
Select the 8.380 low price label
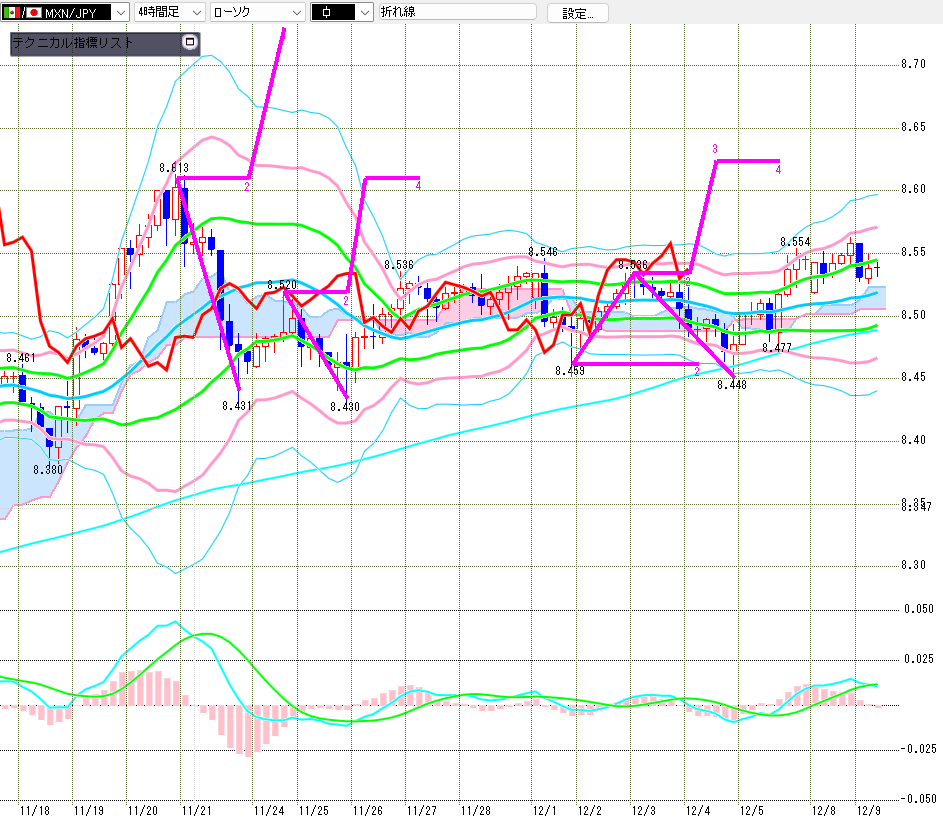(47, 469)
